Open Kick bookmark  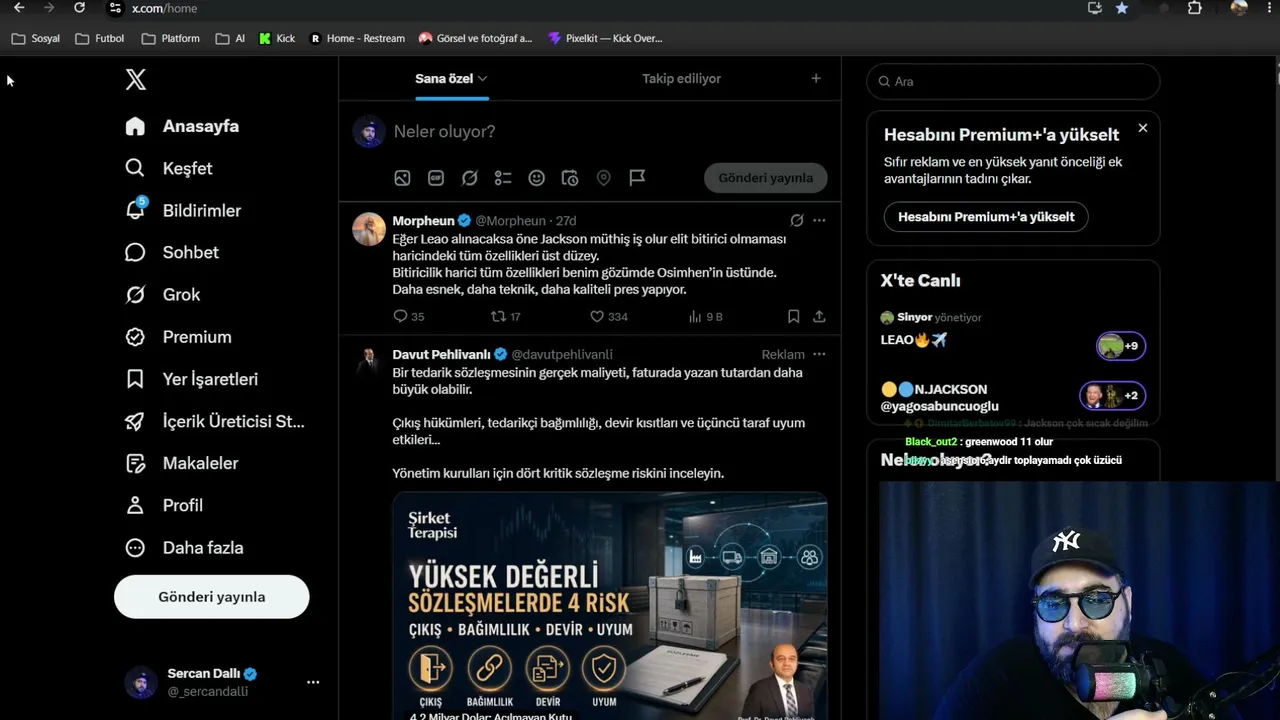tap(277, 38)
